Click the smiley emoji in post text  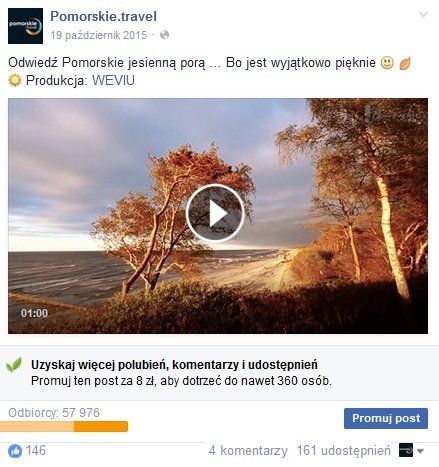387,63
